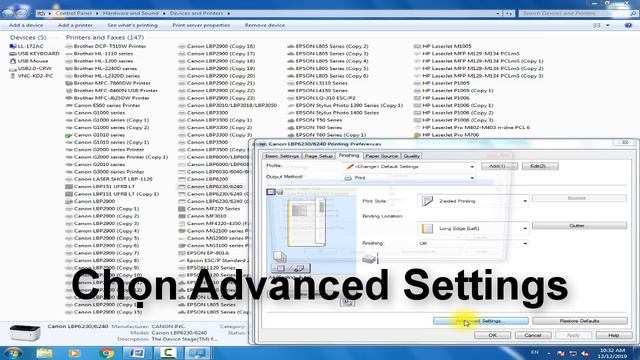This screenshot has height=360, width=640.
Task: Click the Add(1) profile button
Action: (499, 166)
